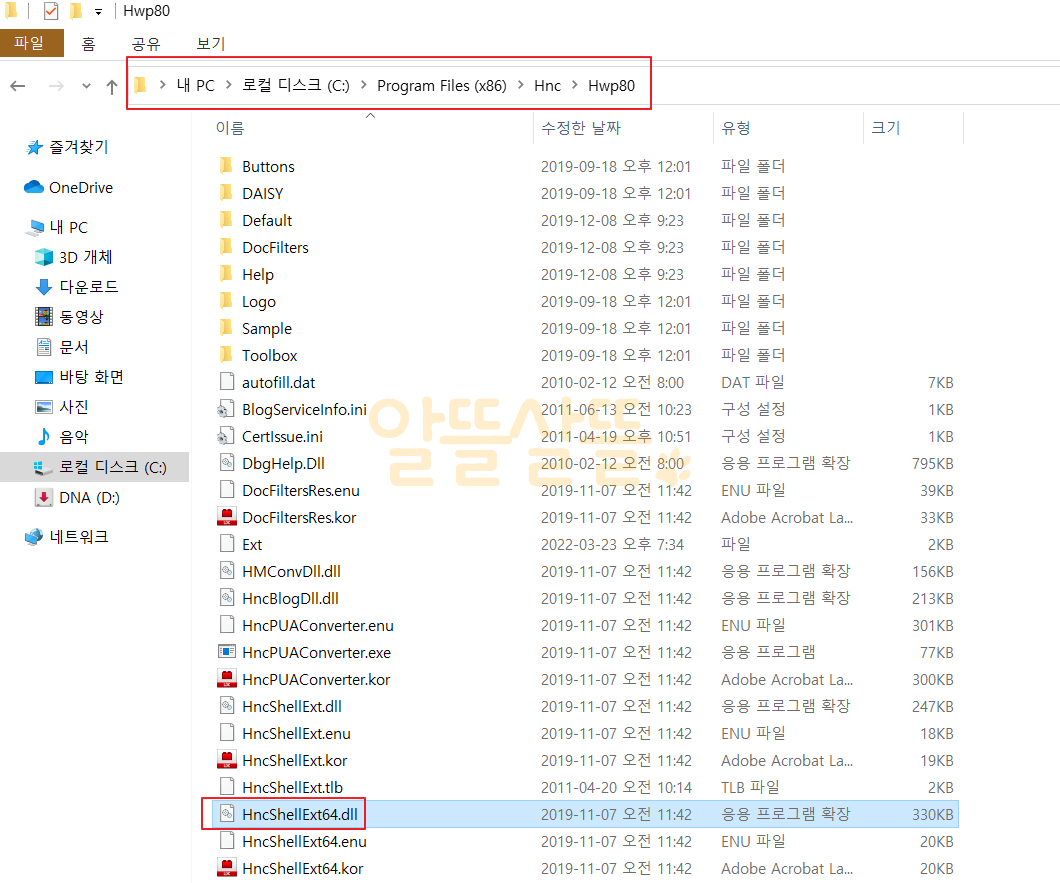Select the DAISY folder icon
1060x883 pixels.
pos(226,193)
